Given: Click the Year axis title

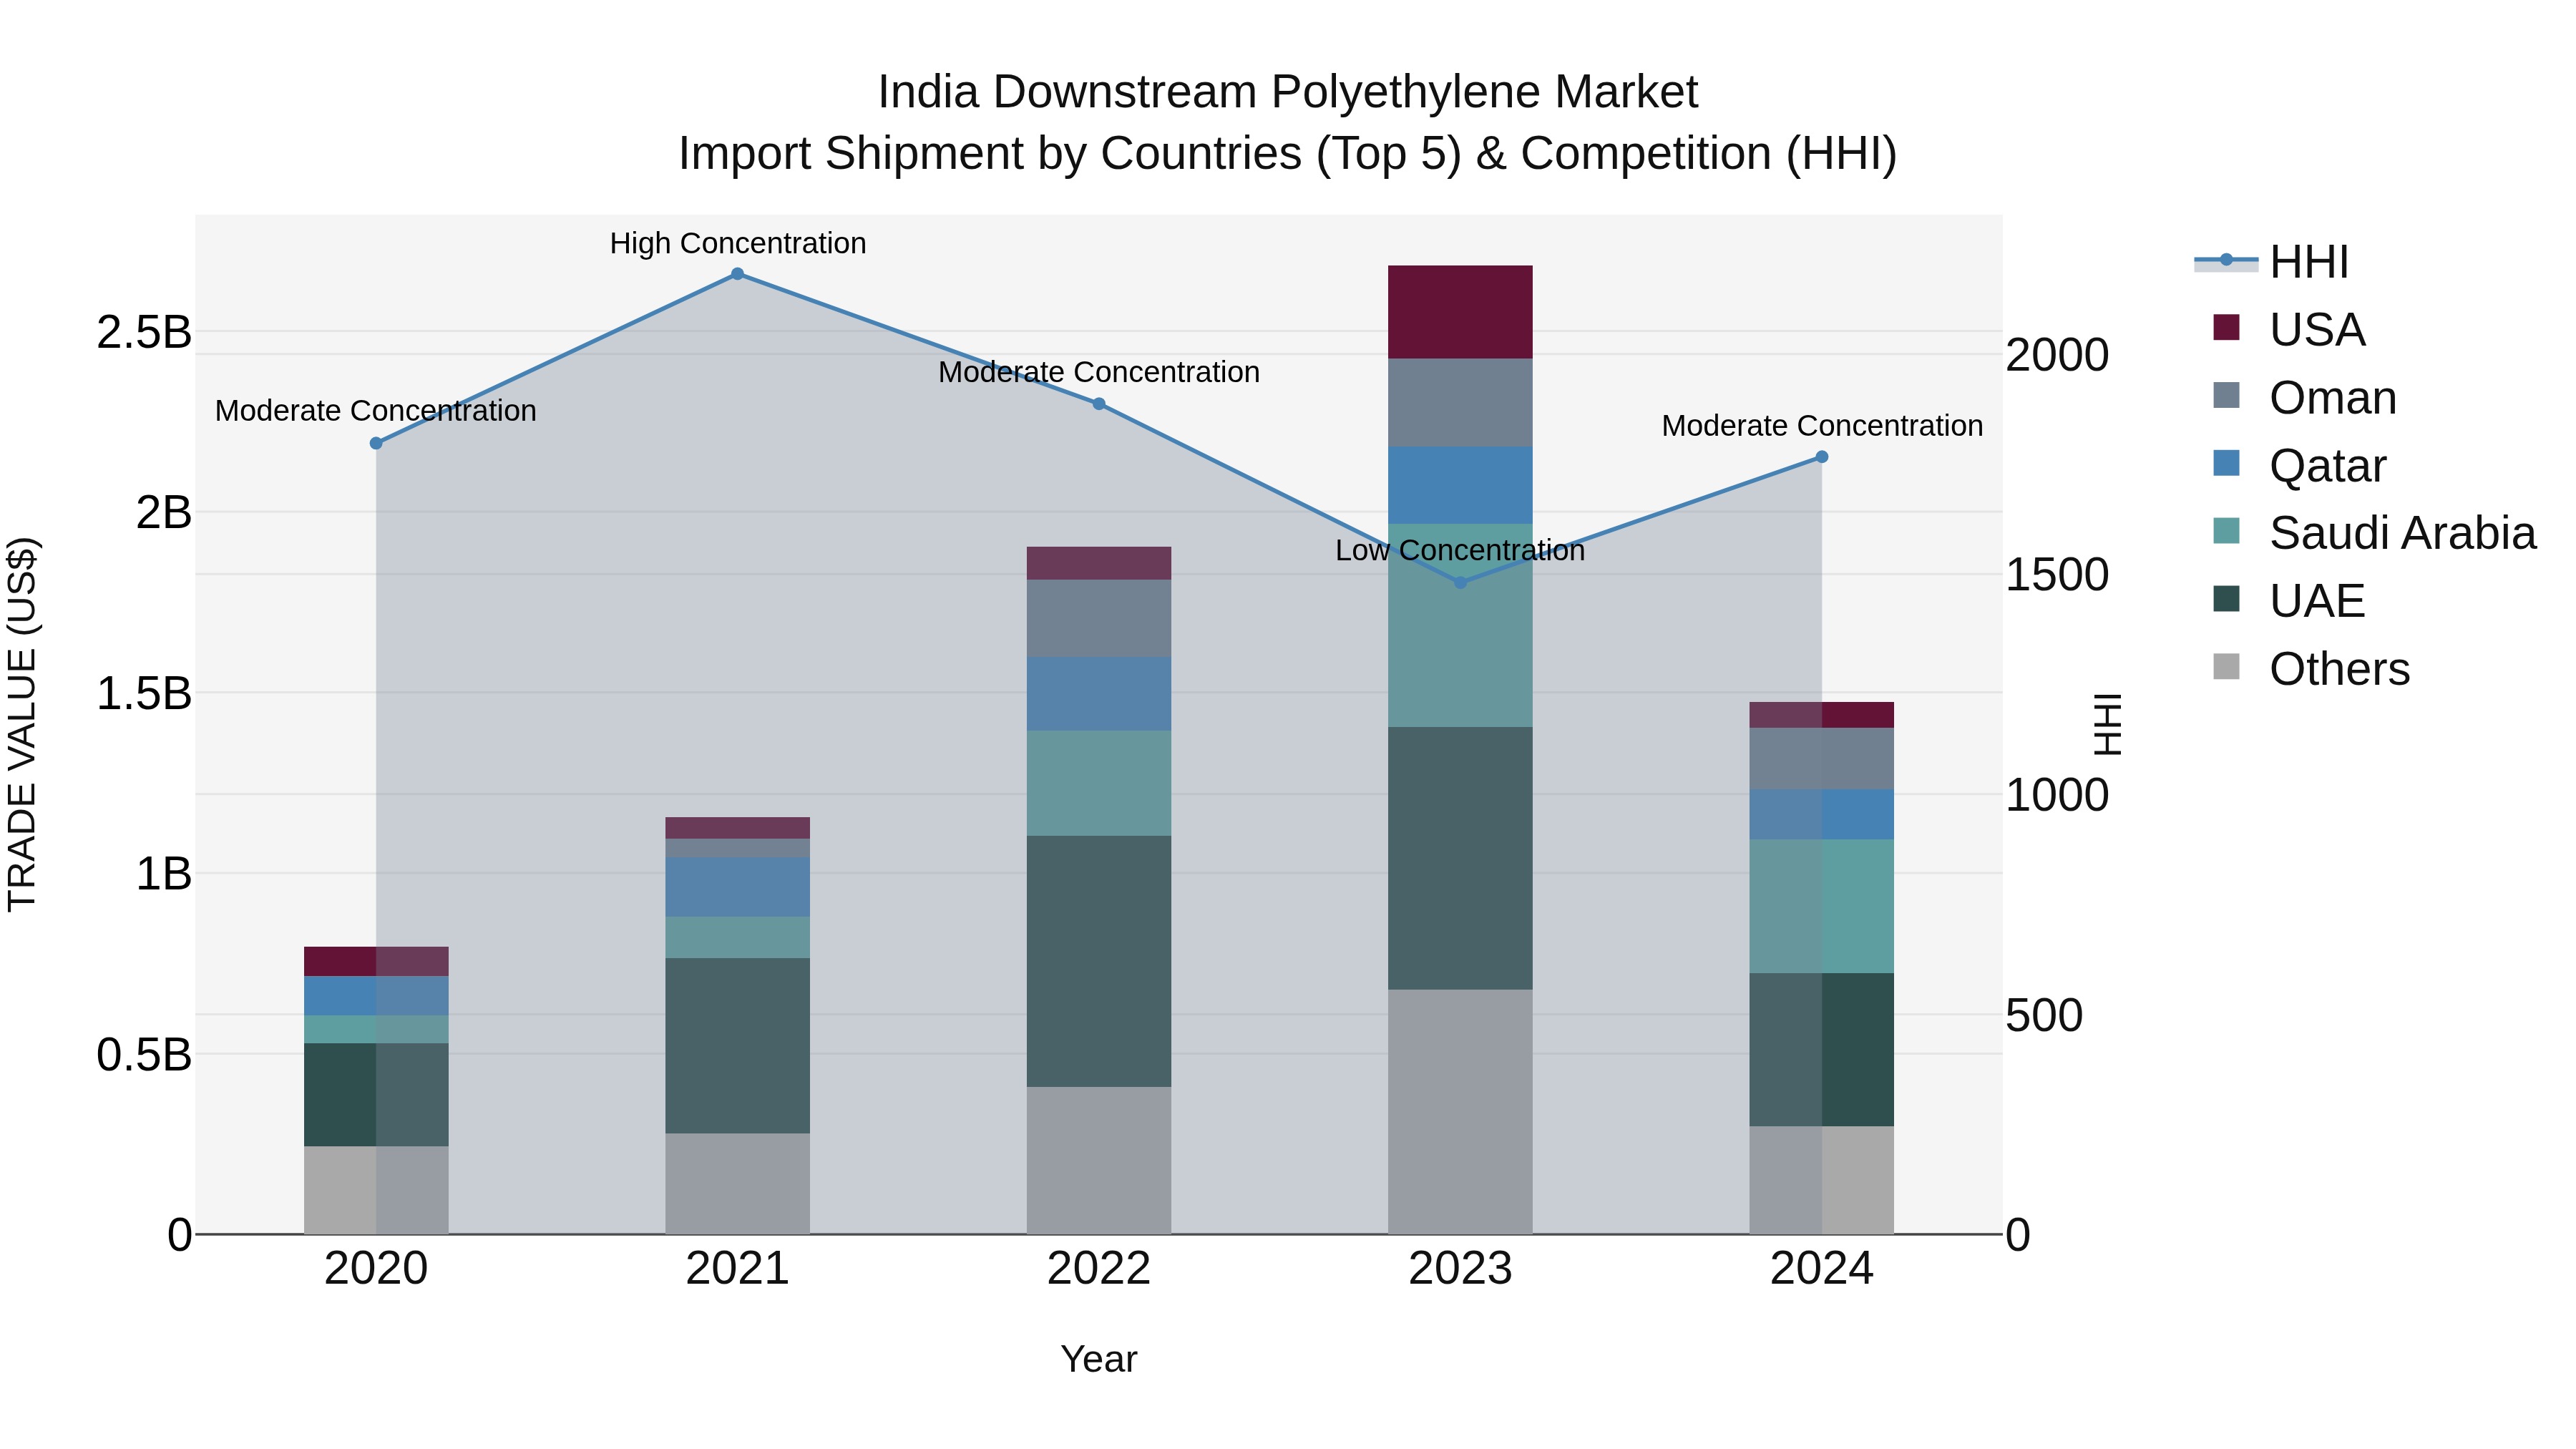Looking at the screenshot, I should pyautogui.click(x=1098, y=1359).
